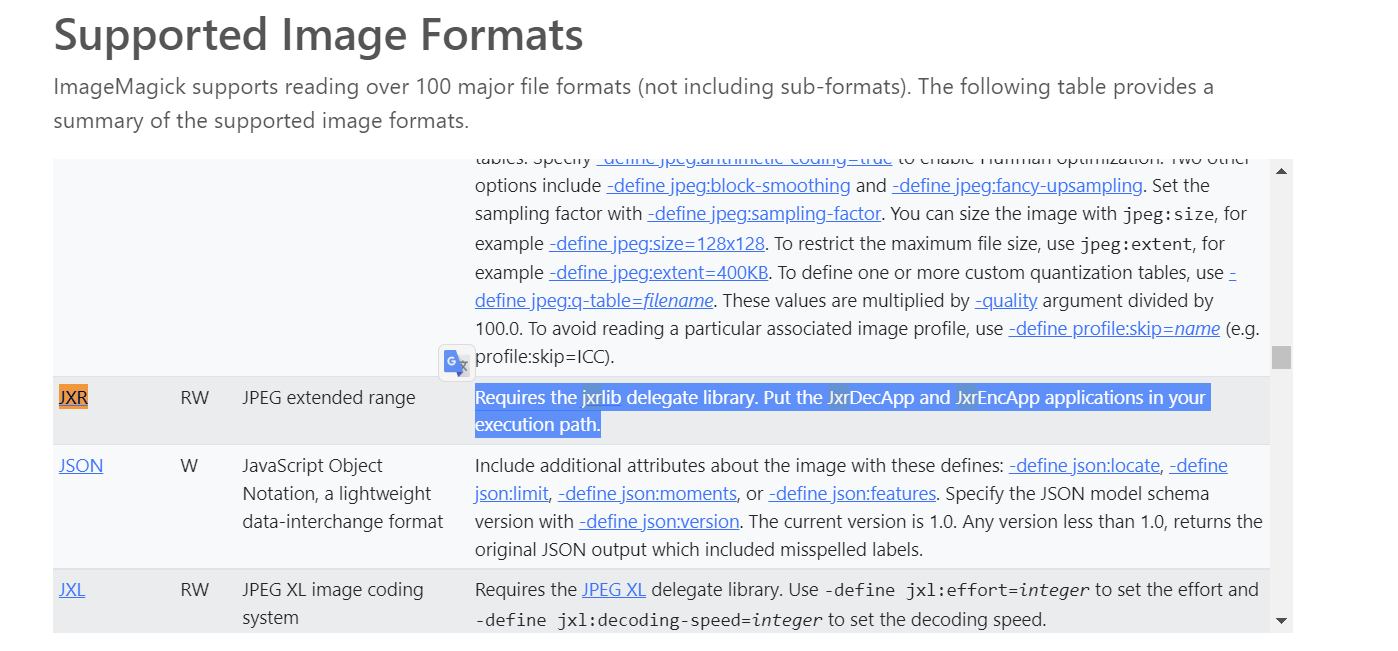The height and width of the screenshot is (651, 1398).
Task: Click the scrollbar up arrow
Action: 1281,170
